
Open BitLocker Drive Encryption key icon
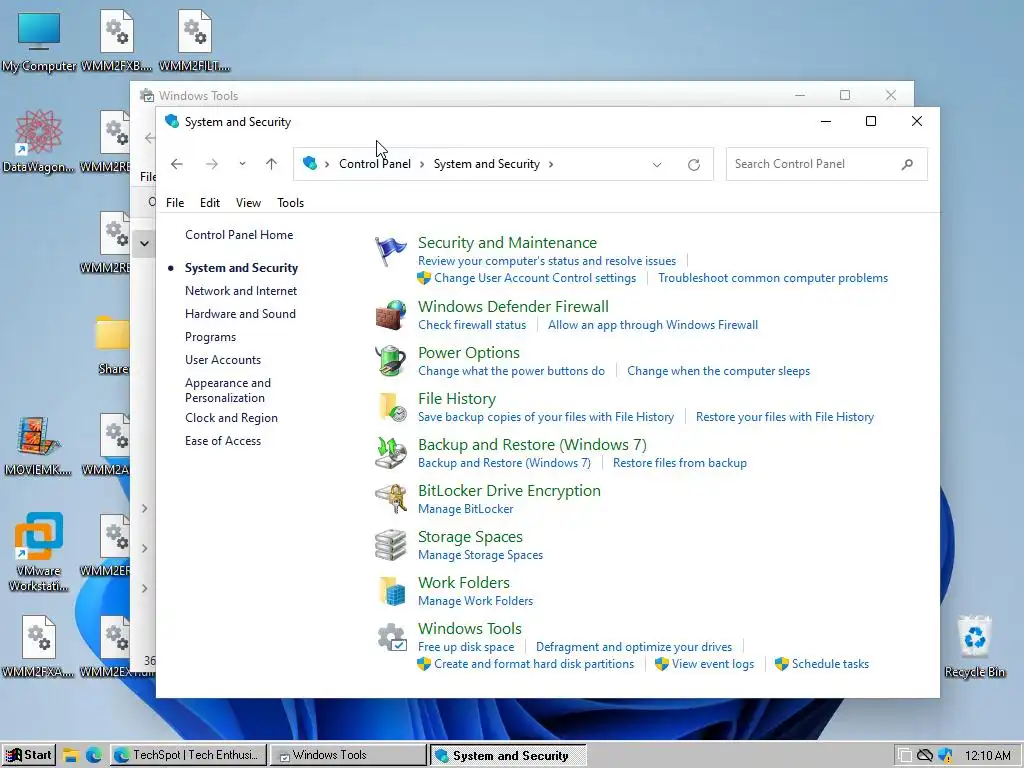point(391,499)
